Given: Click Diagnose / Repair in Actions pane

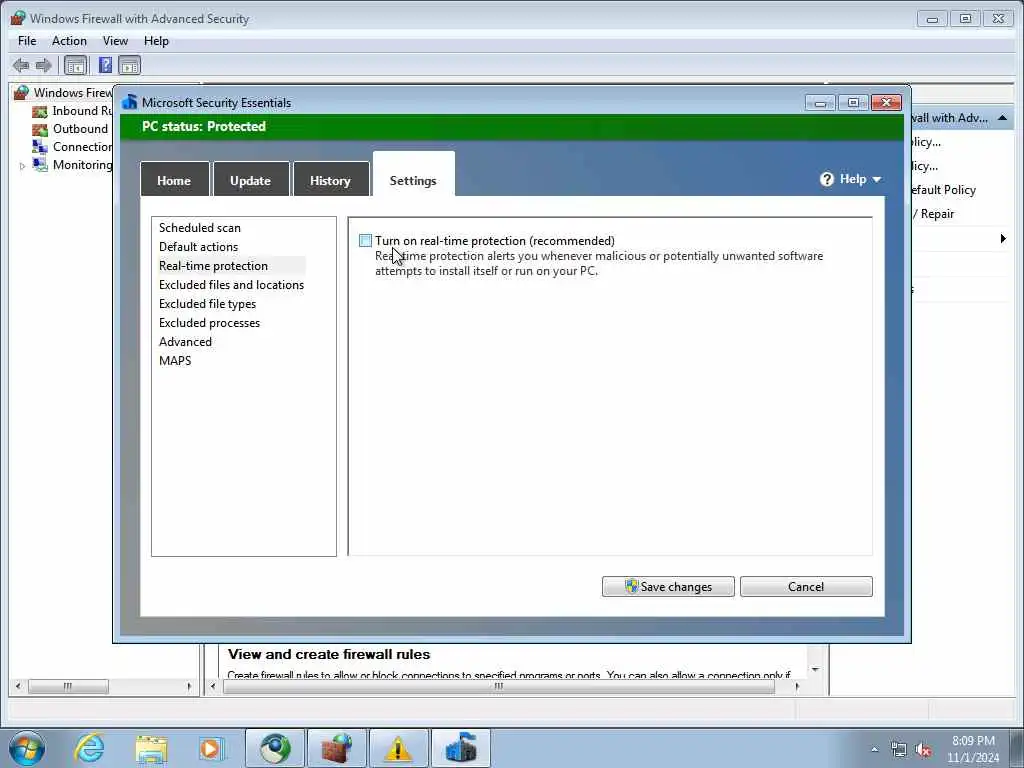Looking at the screenshot, I should [934, 214].
